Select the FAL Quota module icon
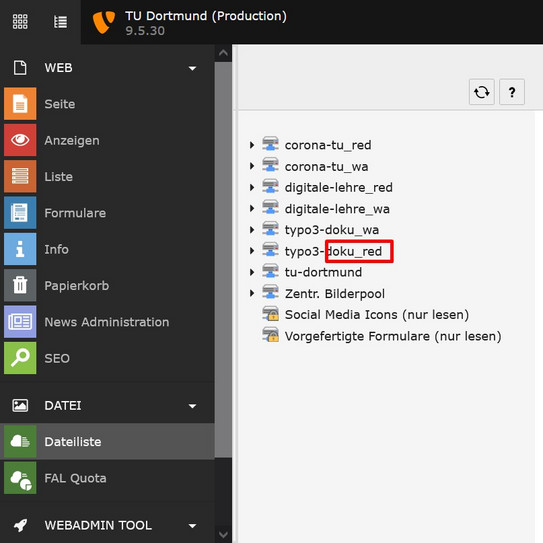 point(20,478)
